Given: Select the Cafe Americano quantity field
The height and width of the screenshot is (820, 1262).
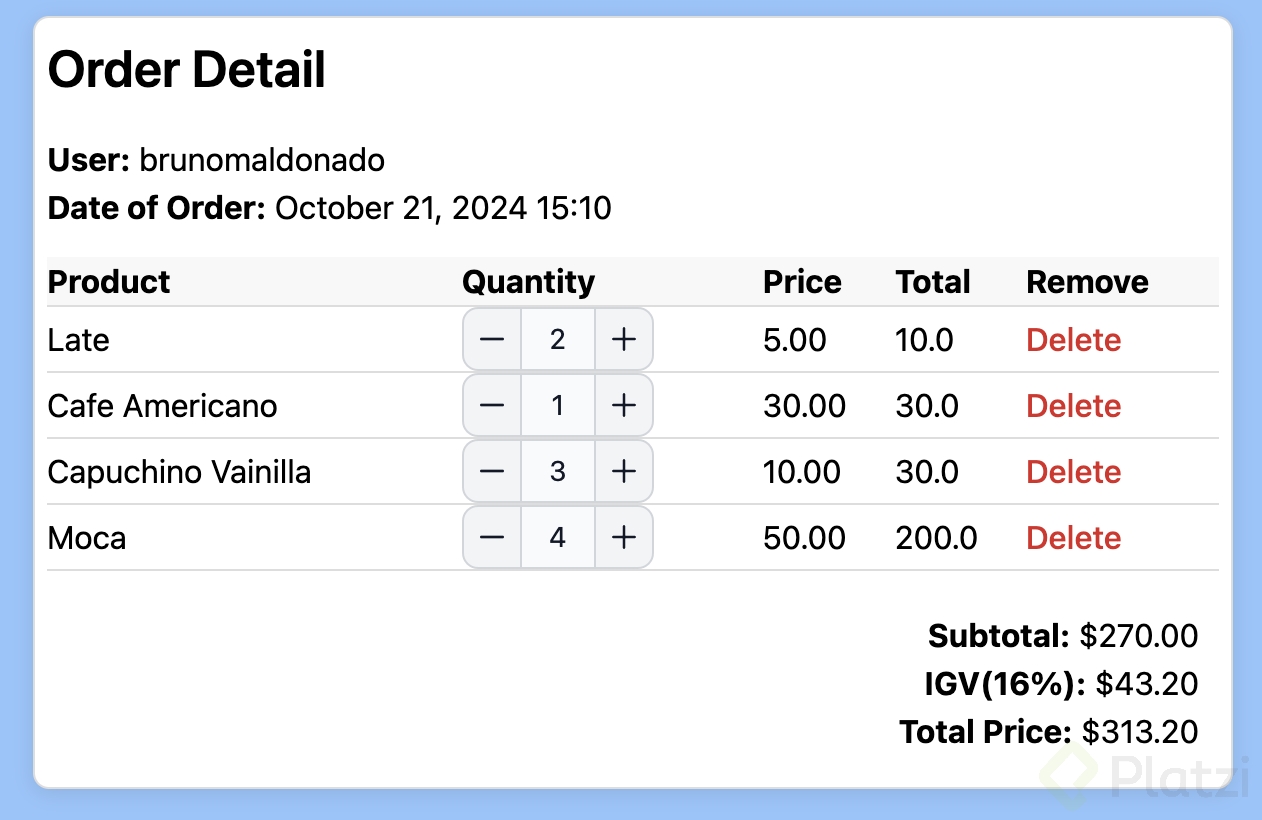Looking at the screenshot, I should [558, 406].
